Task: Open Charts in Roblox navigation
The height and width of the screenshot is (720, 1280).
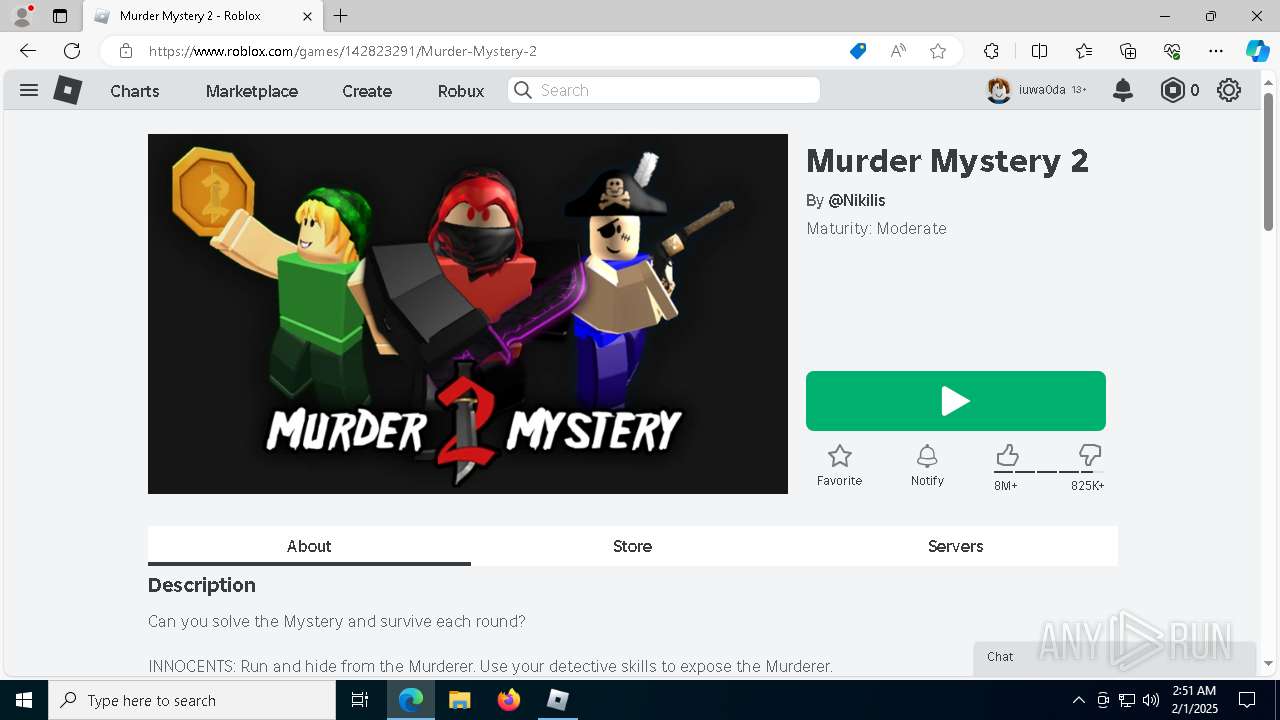Action: pyautogui.click(x=135, y=91)
